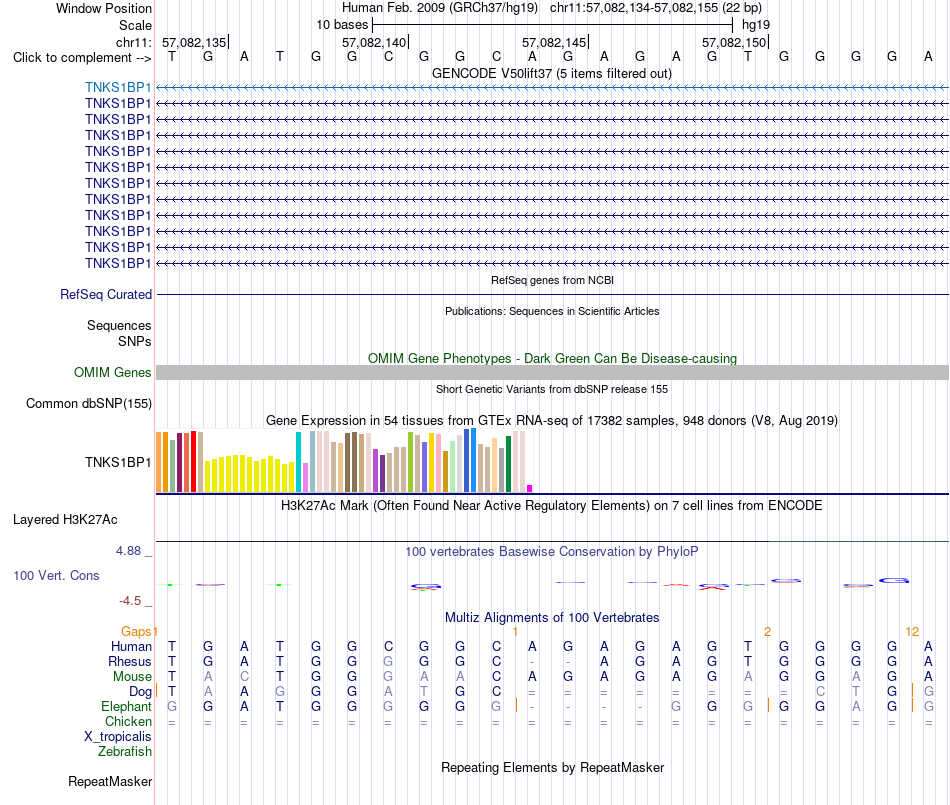Click the Window Position label
The height and width of the screenshot is (805, 950).
[104, 8]
